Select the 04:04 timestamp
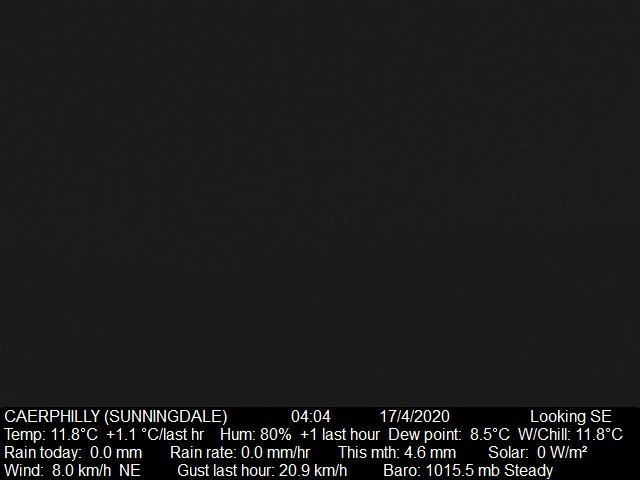Screen dimensions: 640x480 coord(311,417)
